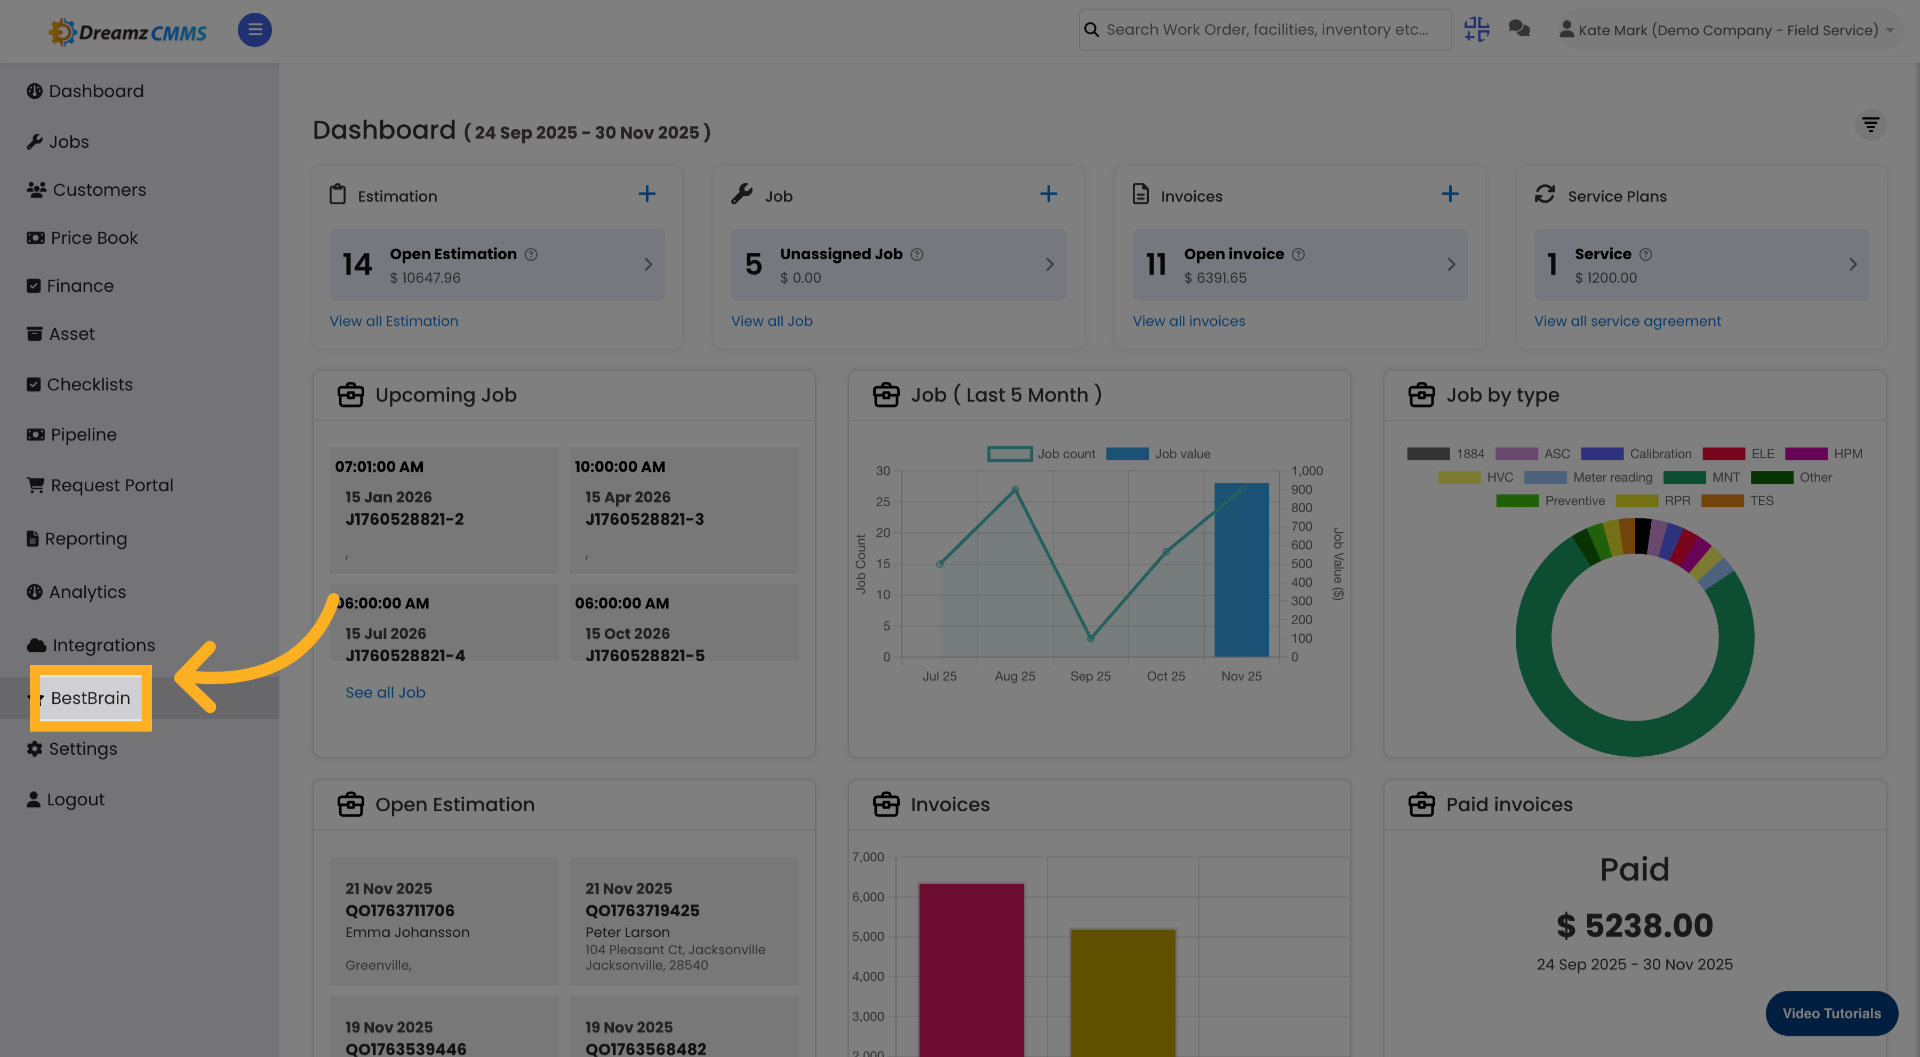
Task: Expand the Open invoice card chevron
Action: 1451,264
